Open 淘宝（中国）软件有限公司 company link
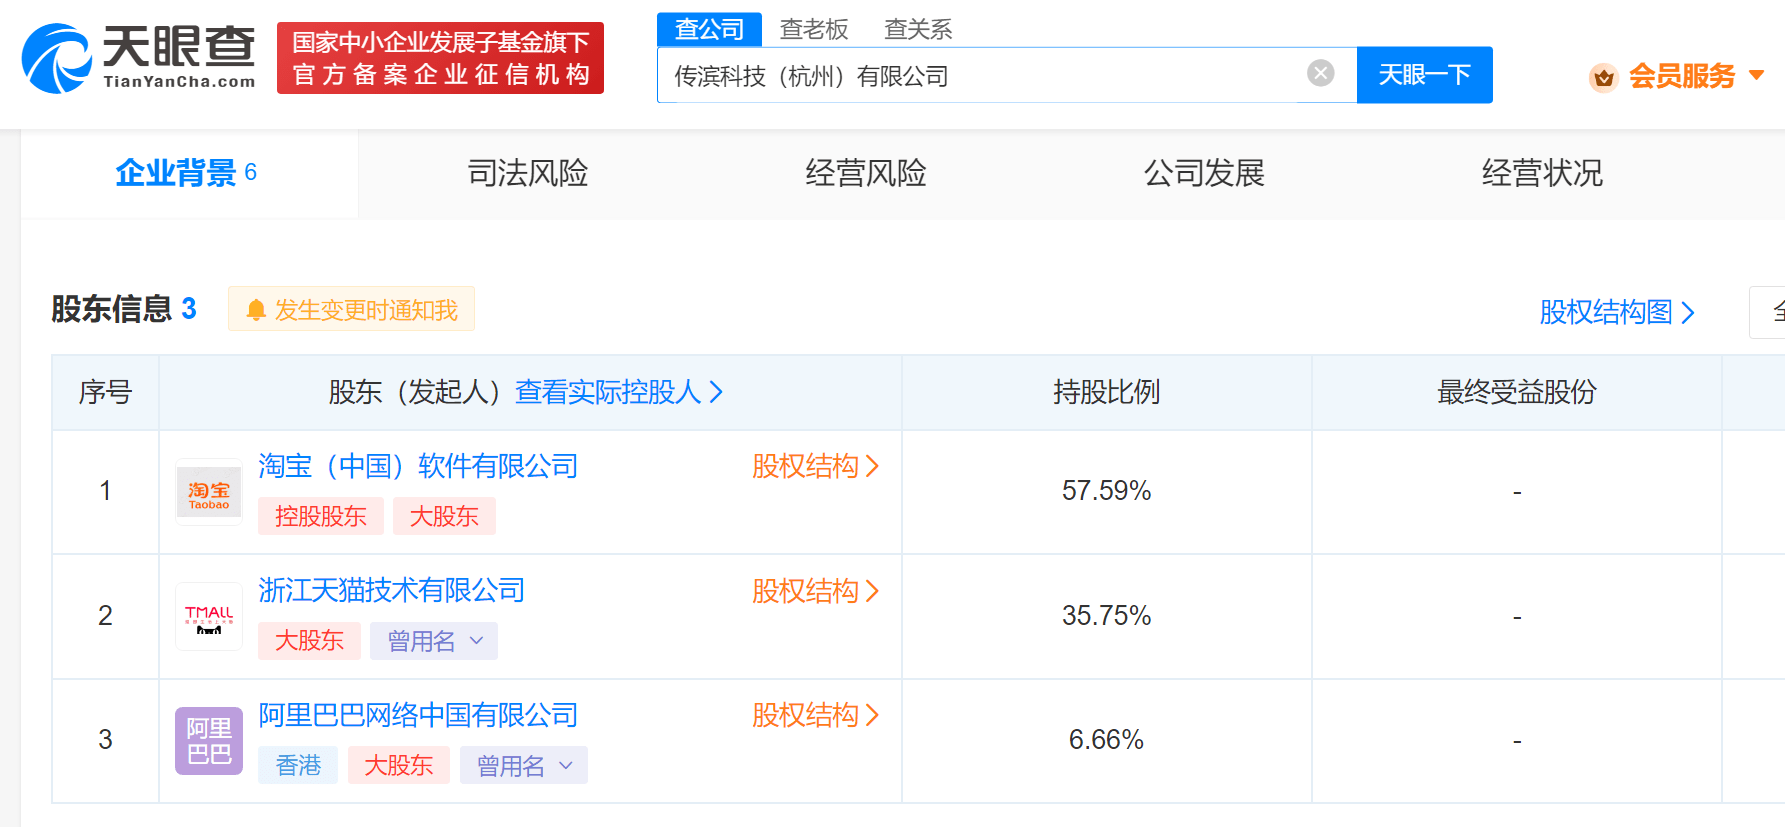 [x=418, y=466]
